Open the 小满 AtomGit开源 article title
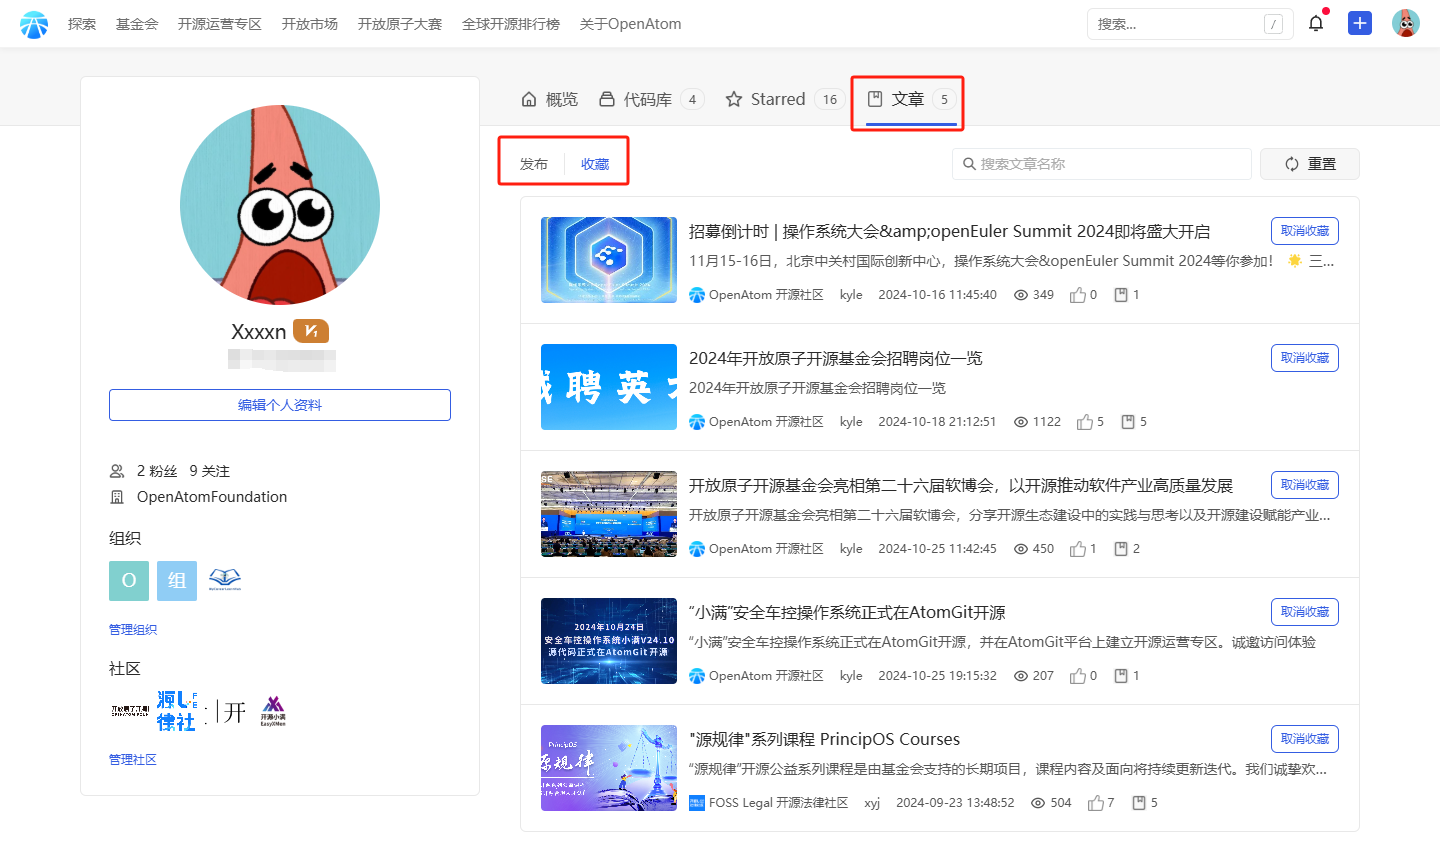1440x845 pixels. [x=847, y=612]
